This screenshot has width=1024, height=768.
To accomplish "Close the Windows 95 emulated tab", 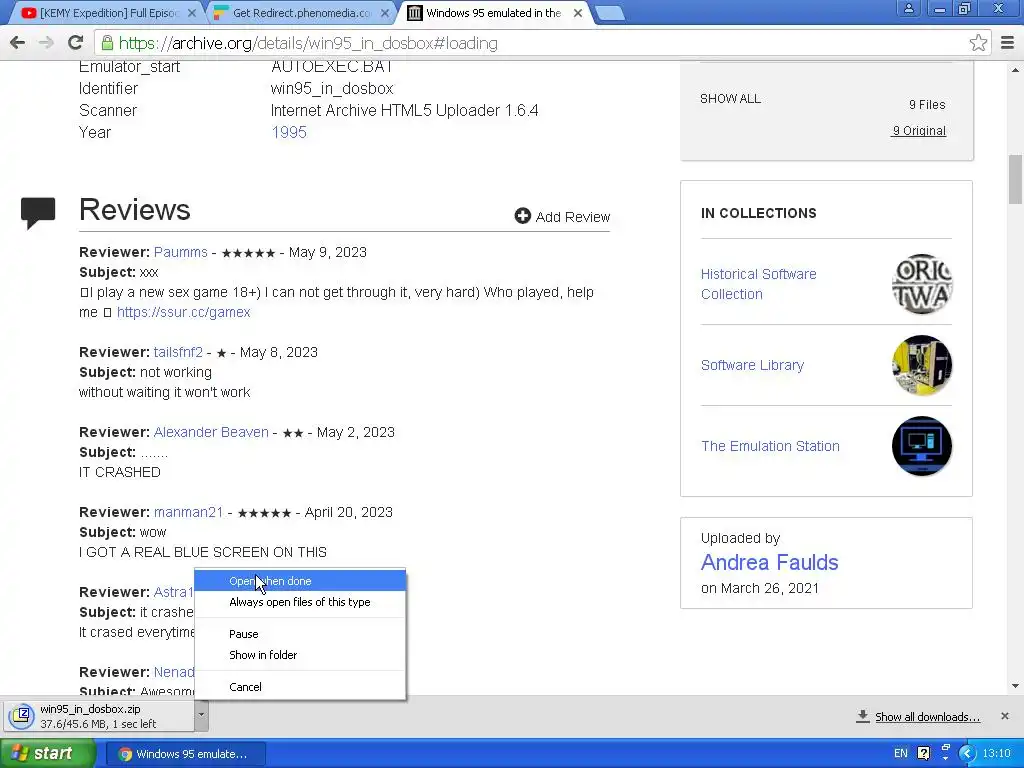I will point(578,13).
